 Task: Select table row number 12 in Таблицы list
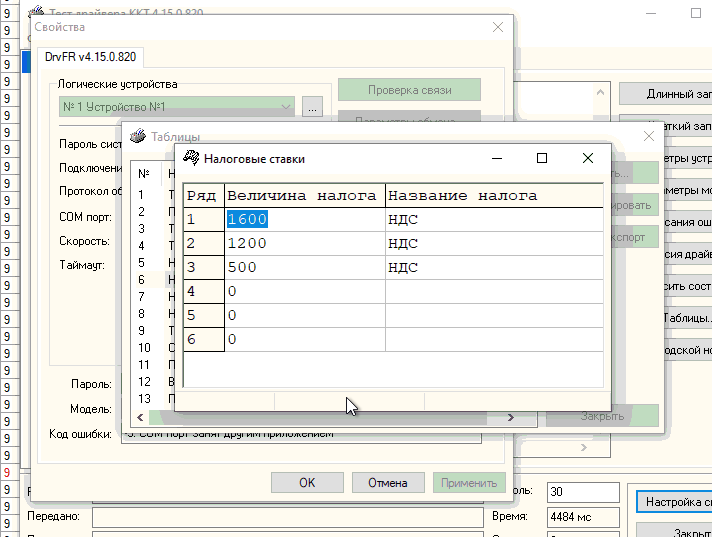click(x=144, y=382)
